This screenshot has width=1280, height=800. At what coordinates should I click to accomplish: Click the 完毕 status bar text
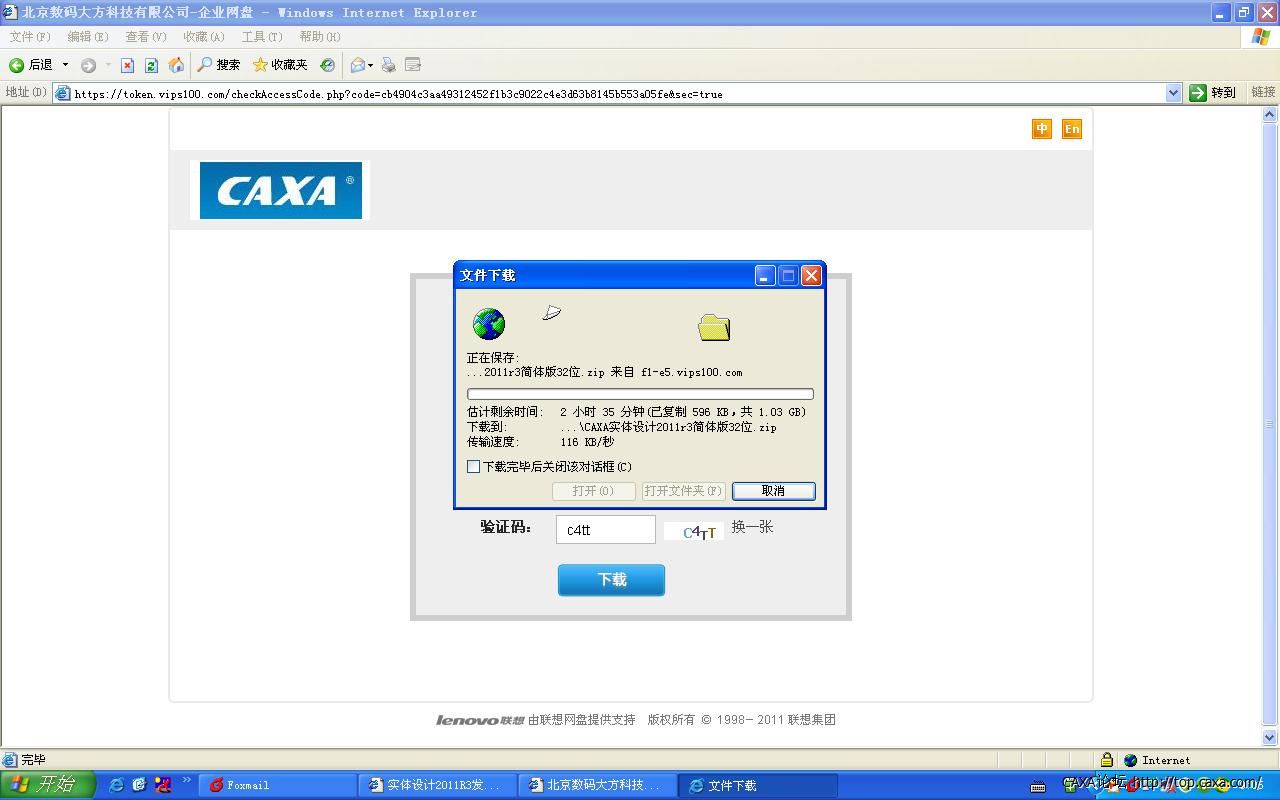click(33, 760)
